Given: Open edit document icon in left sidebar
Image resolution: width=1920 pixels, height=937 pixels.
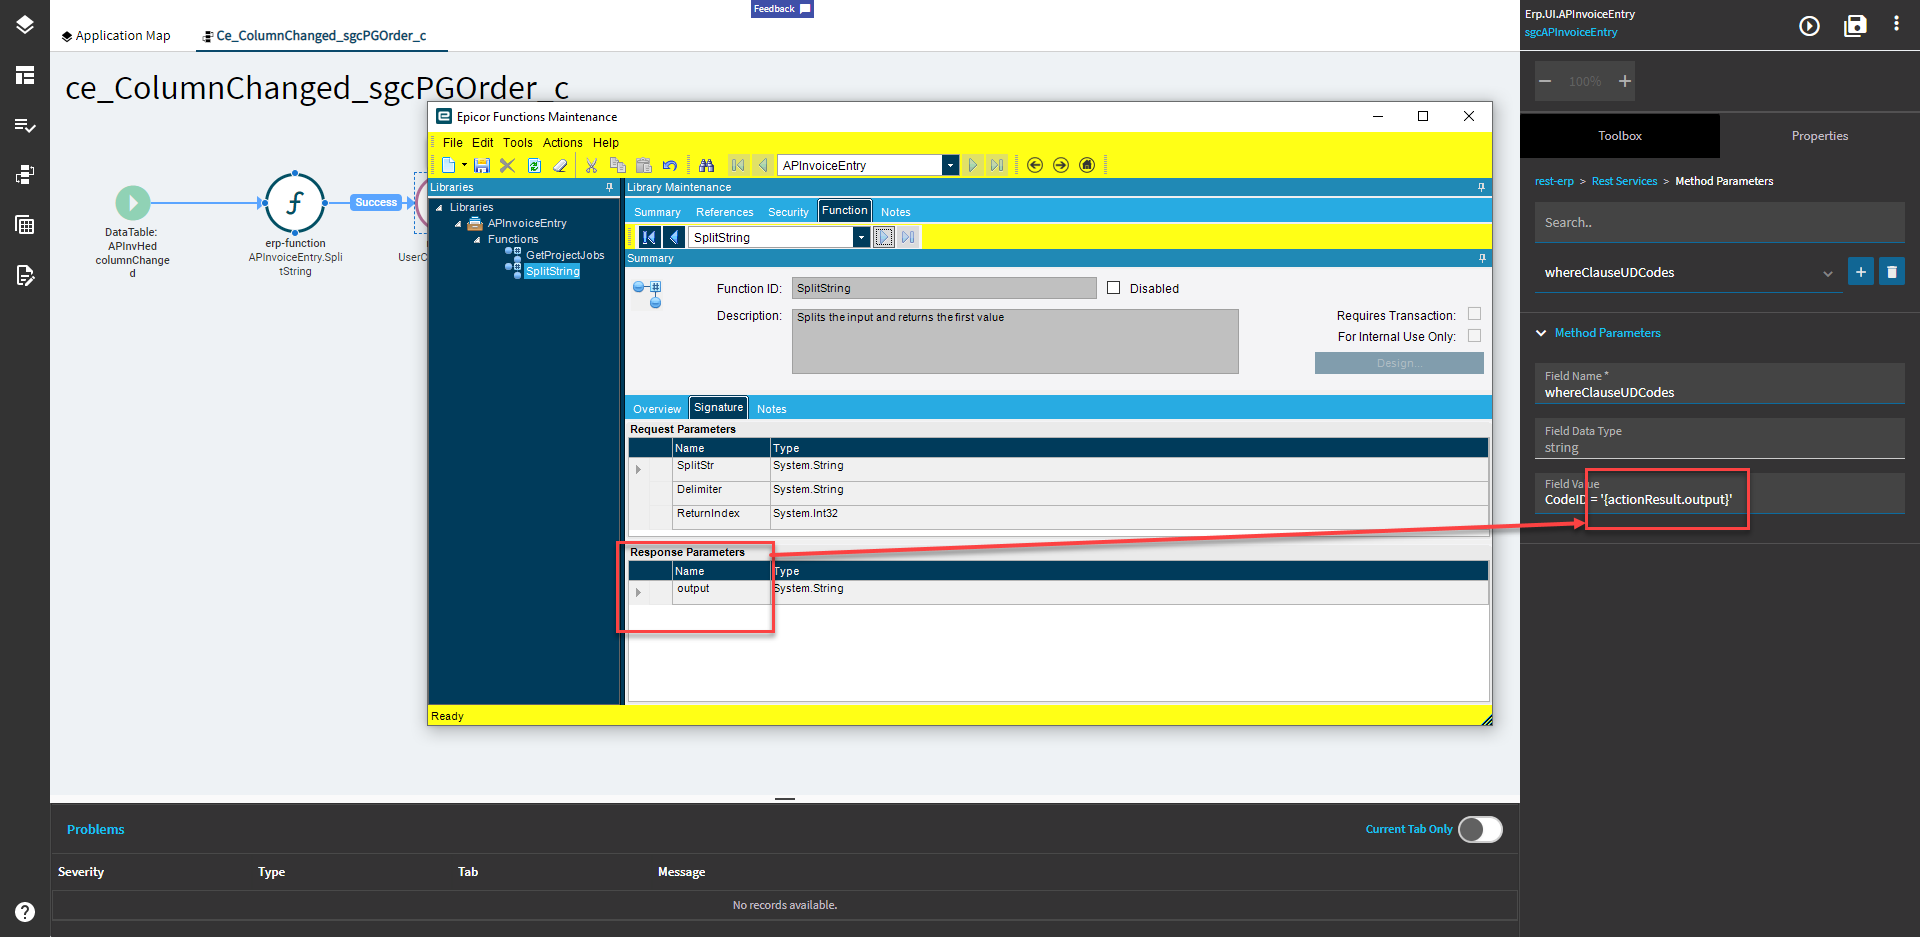Looking at the screenshot, I should coord(25,275).
